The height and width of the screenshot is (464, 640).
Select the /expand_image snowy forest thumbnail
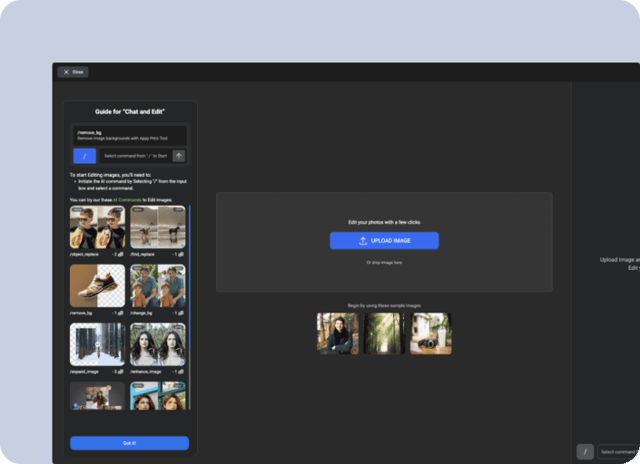coord(98,344)
